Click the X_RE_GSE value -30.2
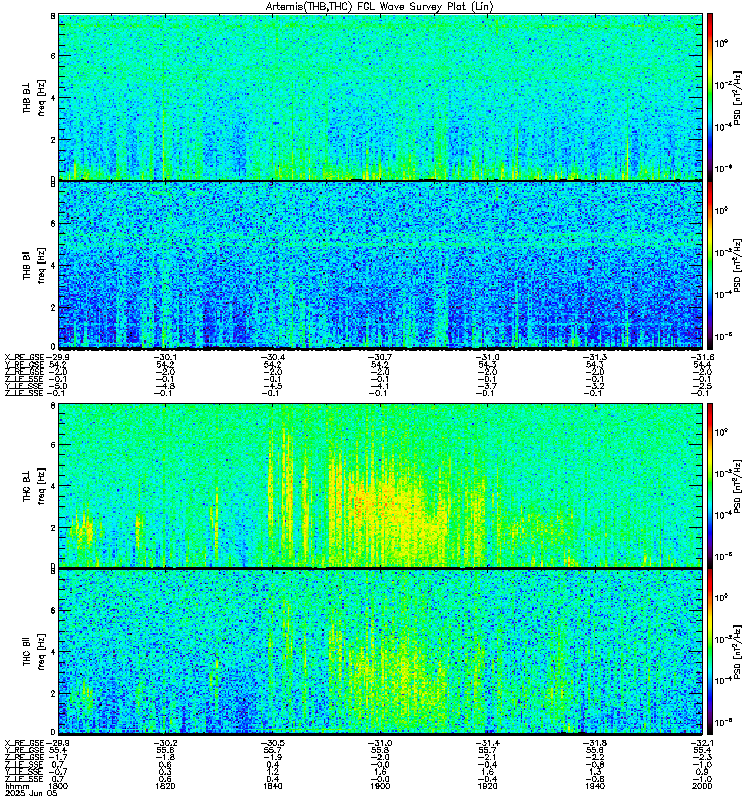Screen dimensions: 750x800 pyautogui.click(x=165, y=743)
